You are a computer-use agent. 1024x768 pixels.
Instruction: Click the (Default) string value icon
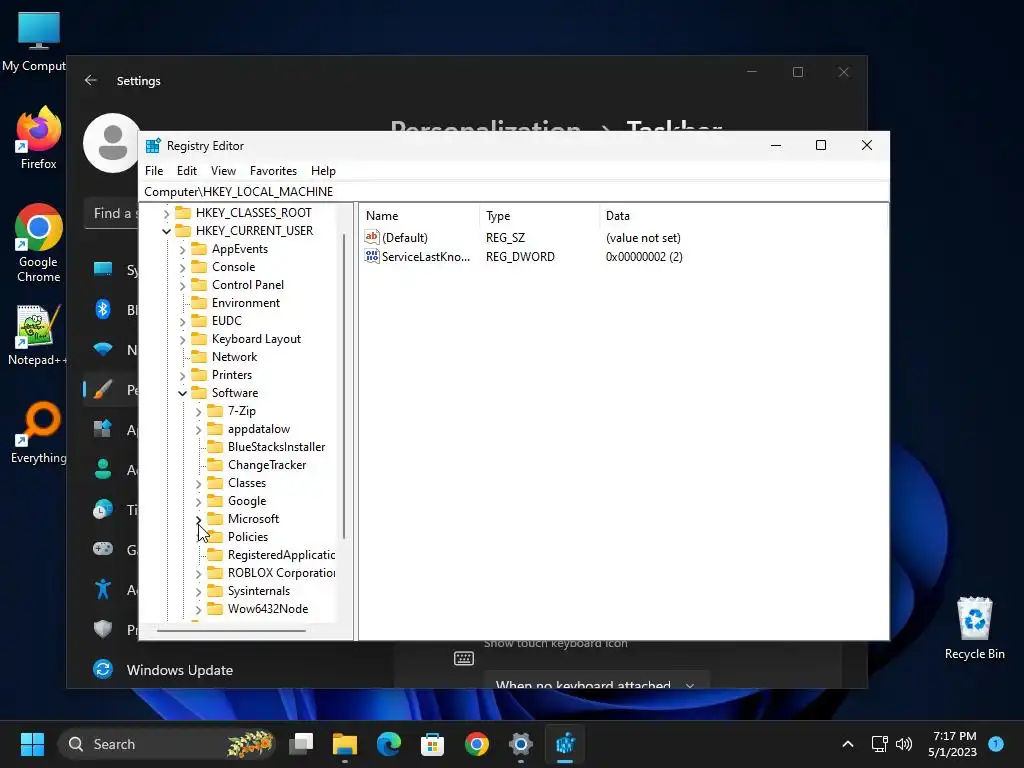click(x=372, y=237)
